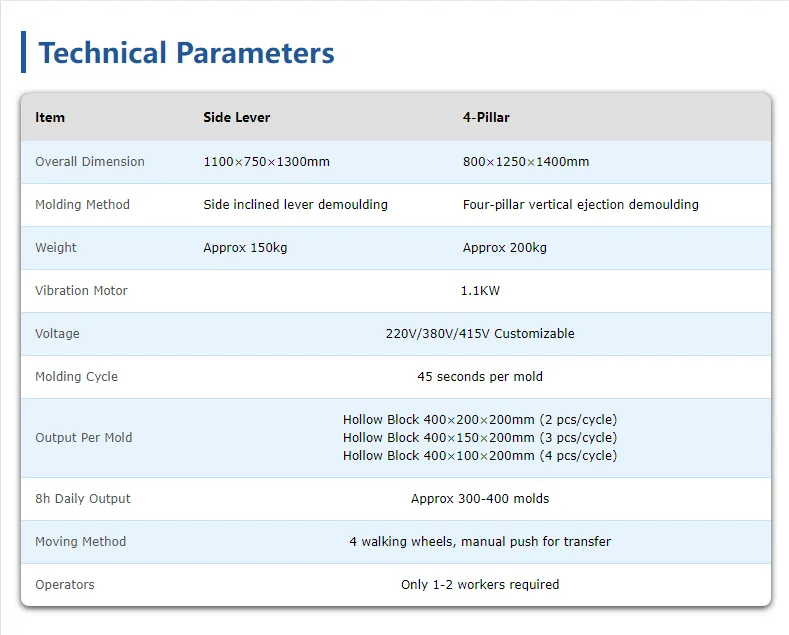Viewport: 789px width, 635px height.
Task: Select Hollow Block 400×100×200mm line
Action: [x=480, y=456]
